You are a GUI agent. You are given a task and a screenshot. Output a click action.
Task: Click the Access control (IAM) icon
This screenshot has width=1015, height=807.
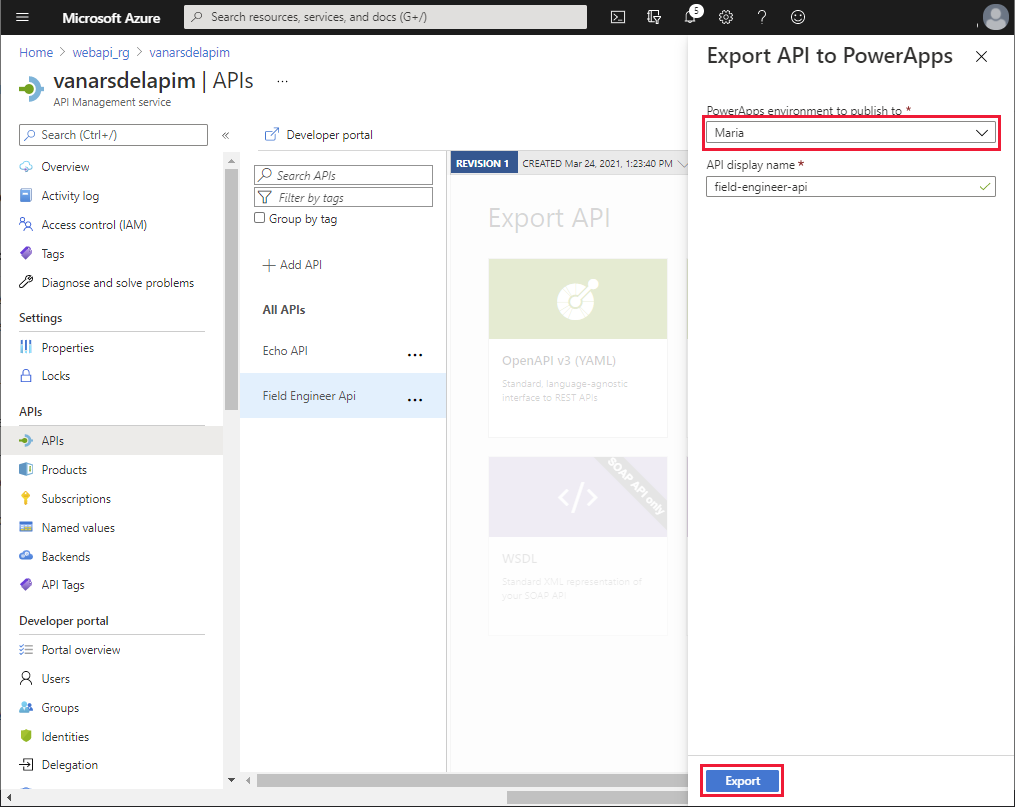coord(26,225)
